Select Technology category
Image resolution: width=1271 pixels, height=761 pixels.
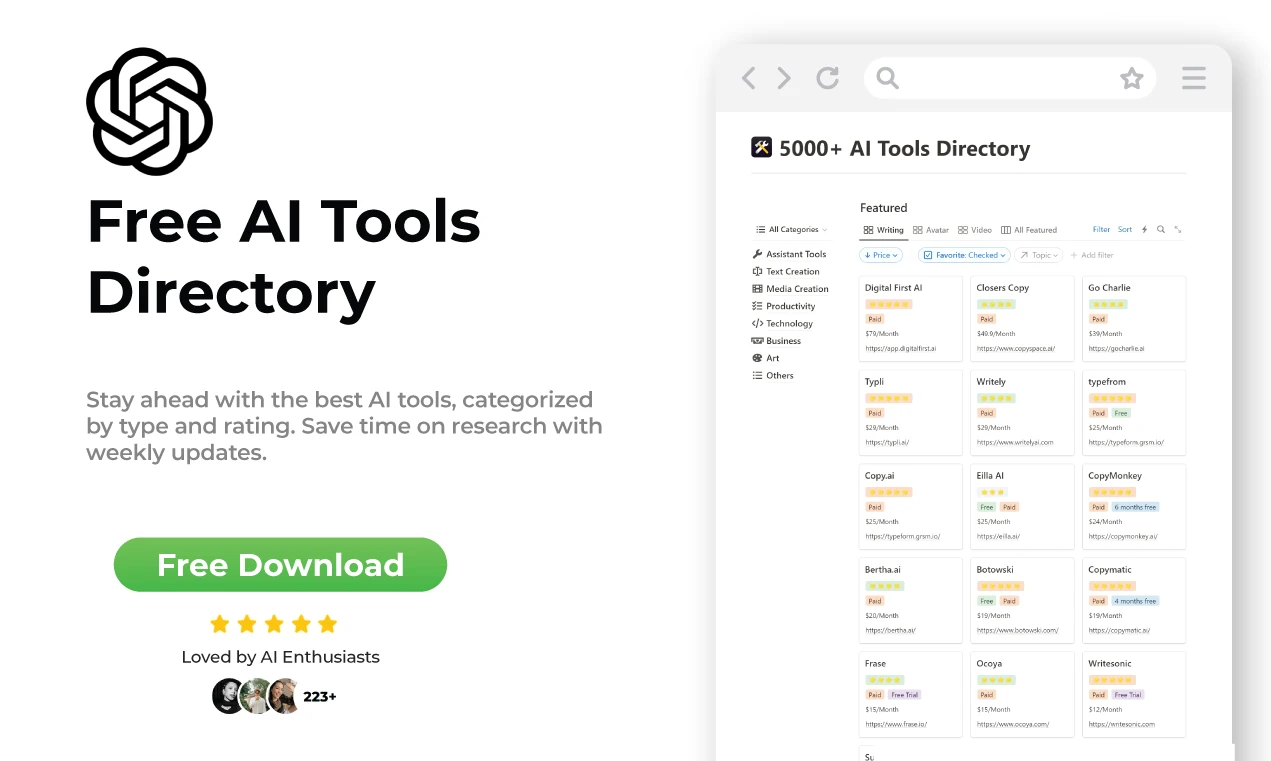point(783,323)
